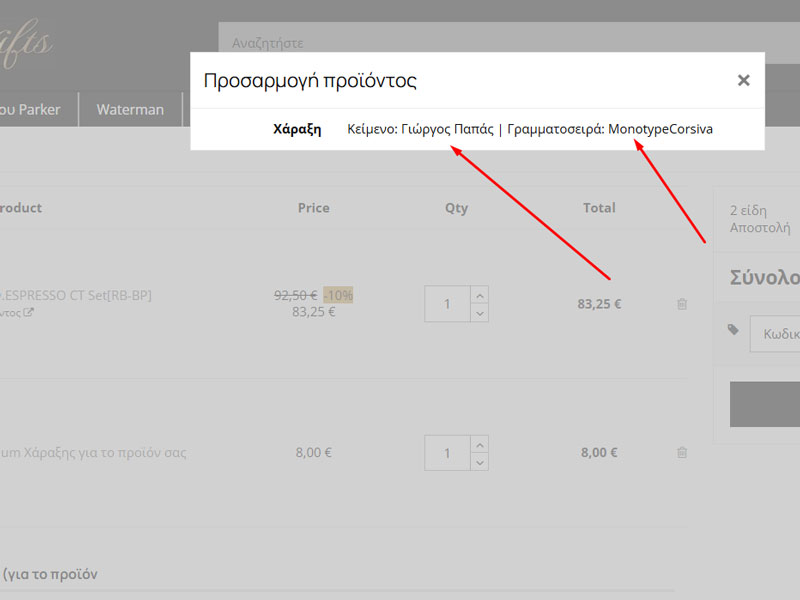The width and height of the screenshot is (800, 600).
Task: Select text Γραμματοσειρά: MonotypeCorsiva
Action: 610,129
